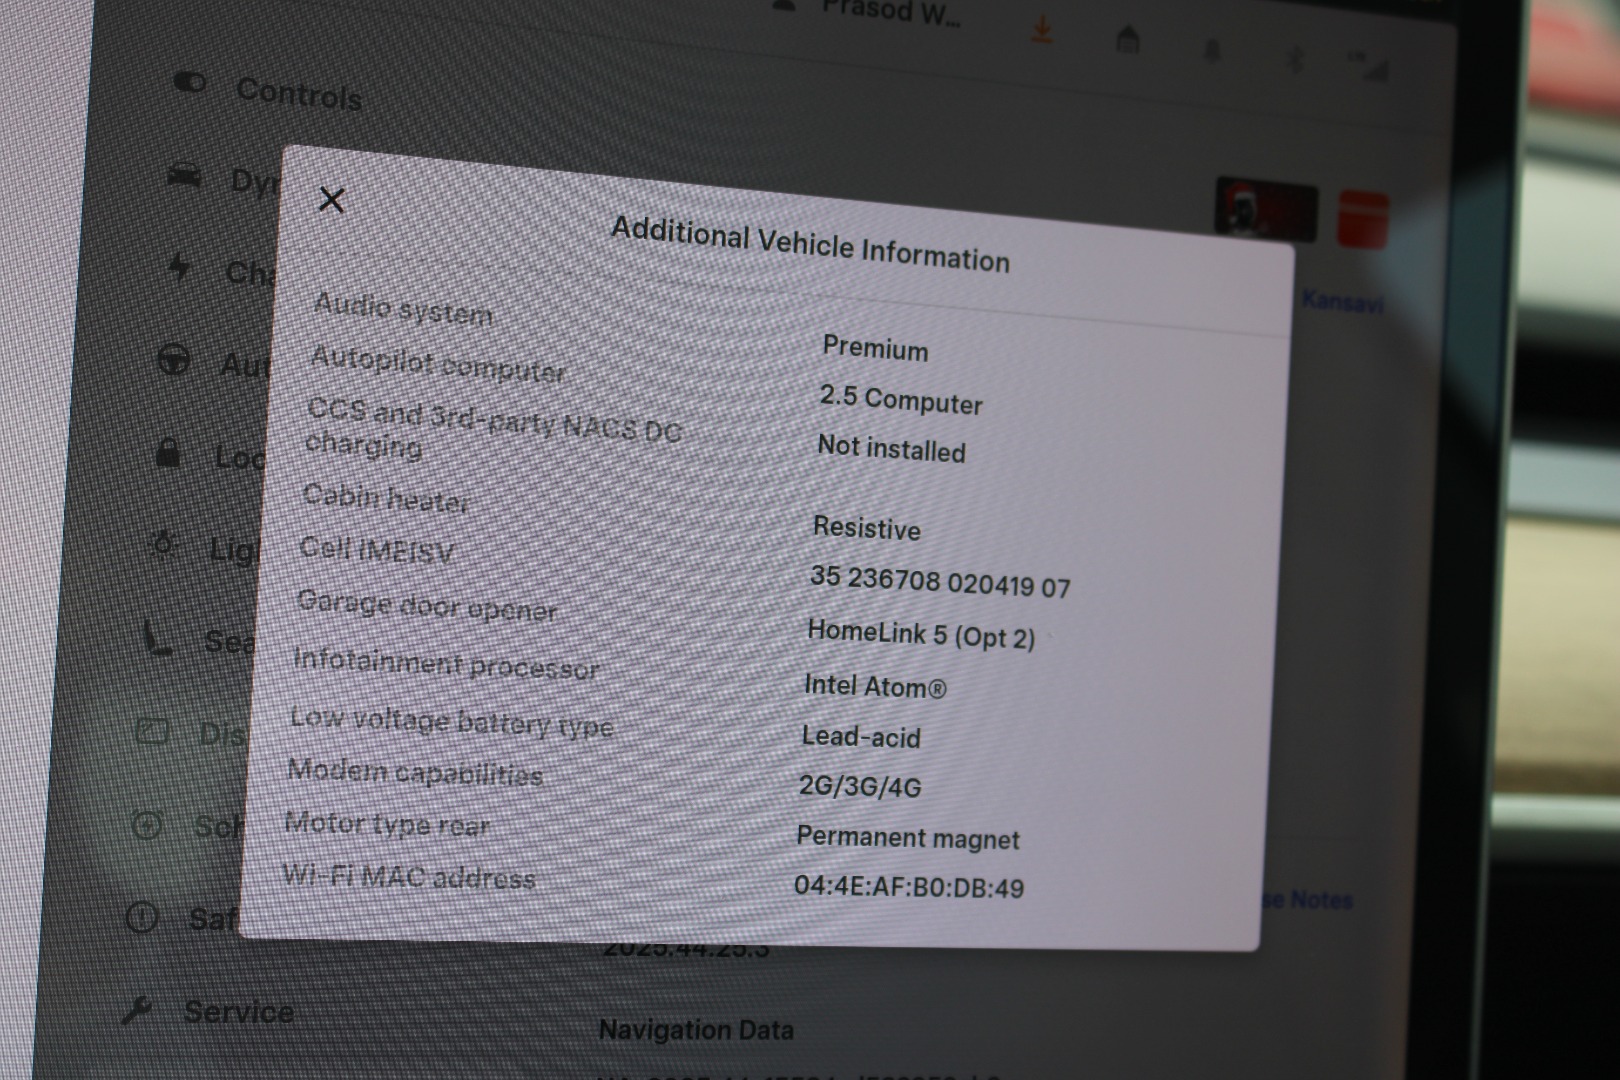
Task: Click the Kansavi link
Action: coord(1342,301)
